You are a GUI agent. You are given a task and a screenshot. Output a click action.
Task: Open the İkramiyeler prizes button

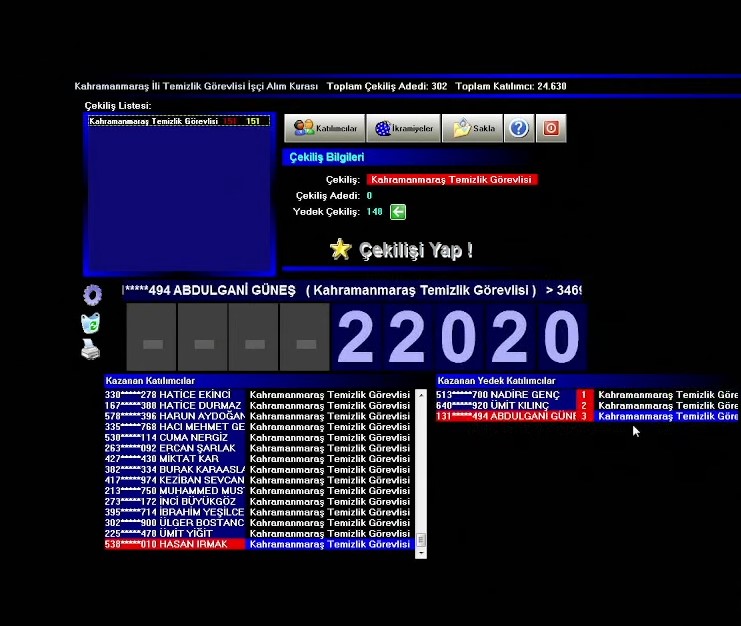[404, 129]
